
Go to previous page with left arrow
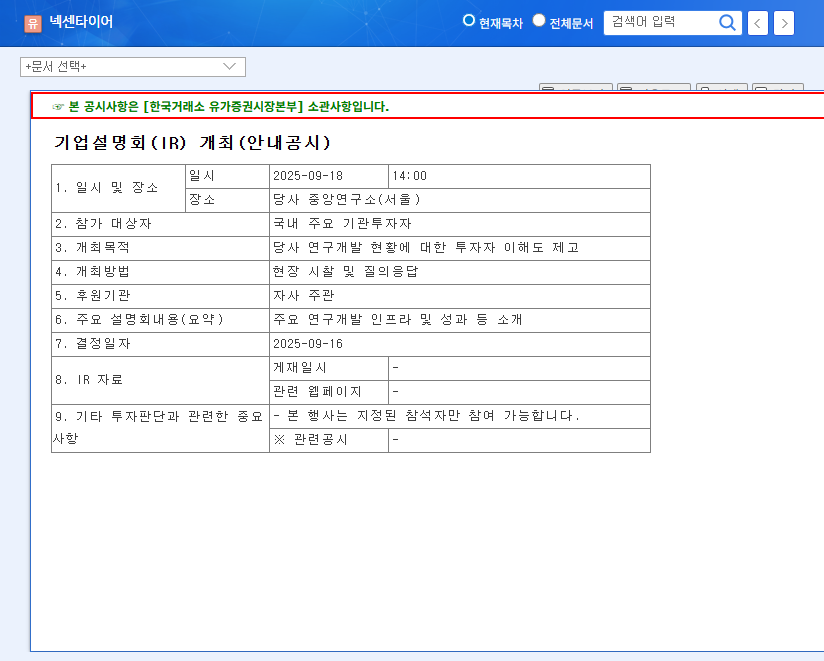[757, 23]
